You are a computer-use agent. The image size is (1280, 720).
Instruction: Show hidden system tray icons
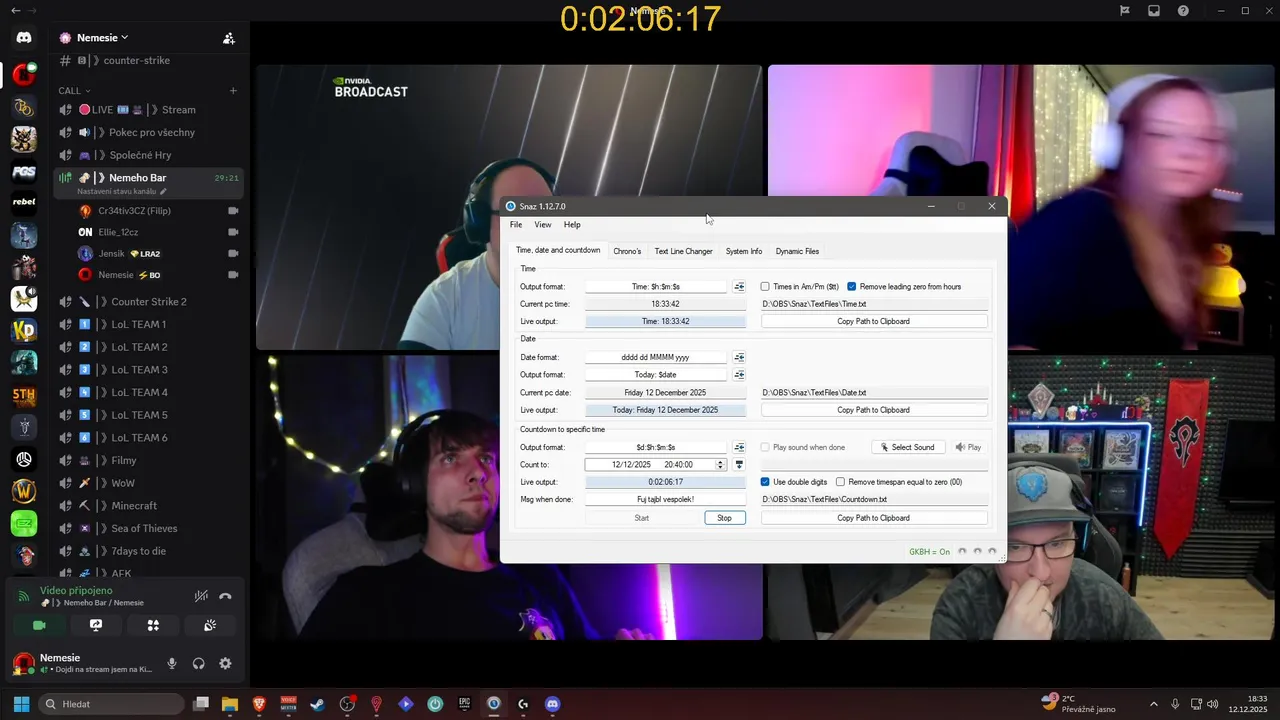1153,704
